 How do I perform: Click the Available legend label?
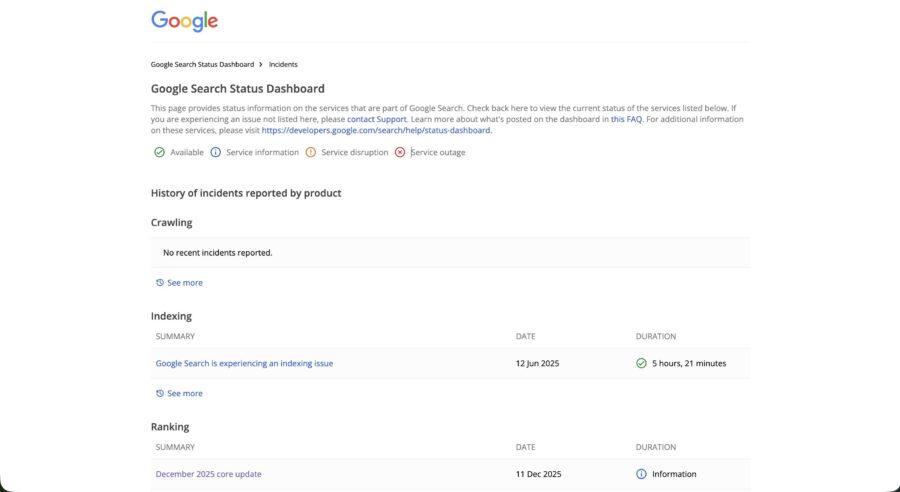click(187, 152)
